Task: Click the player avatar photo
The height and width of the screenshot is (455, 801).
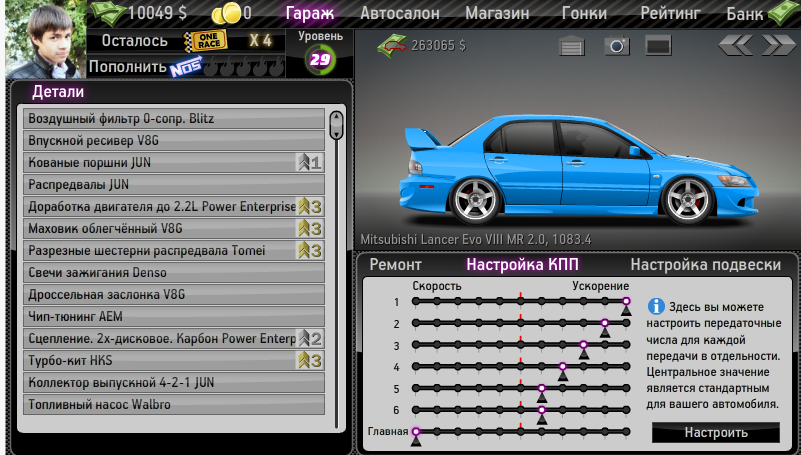Action: [45, 40]
